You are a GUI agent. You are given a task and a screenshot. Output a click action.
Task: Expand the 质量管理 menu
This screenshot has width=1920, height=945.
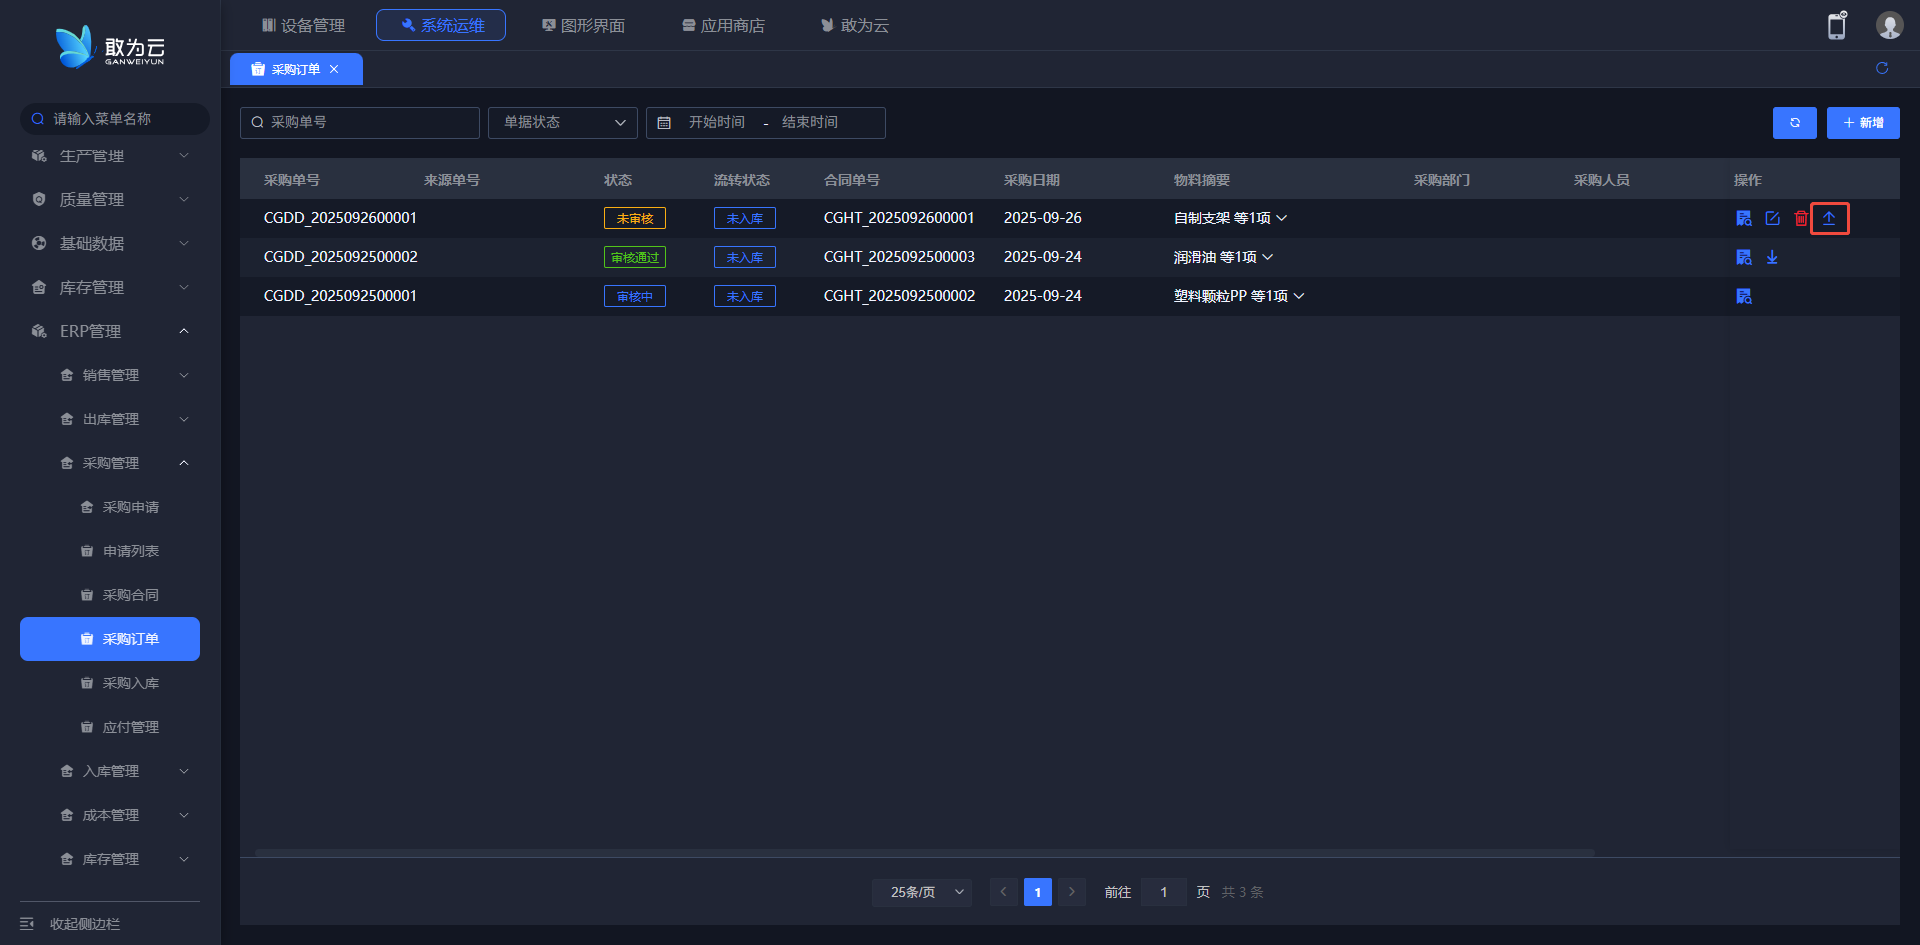point(110,200)
